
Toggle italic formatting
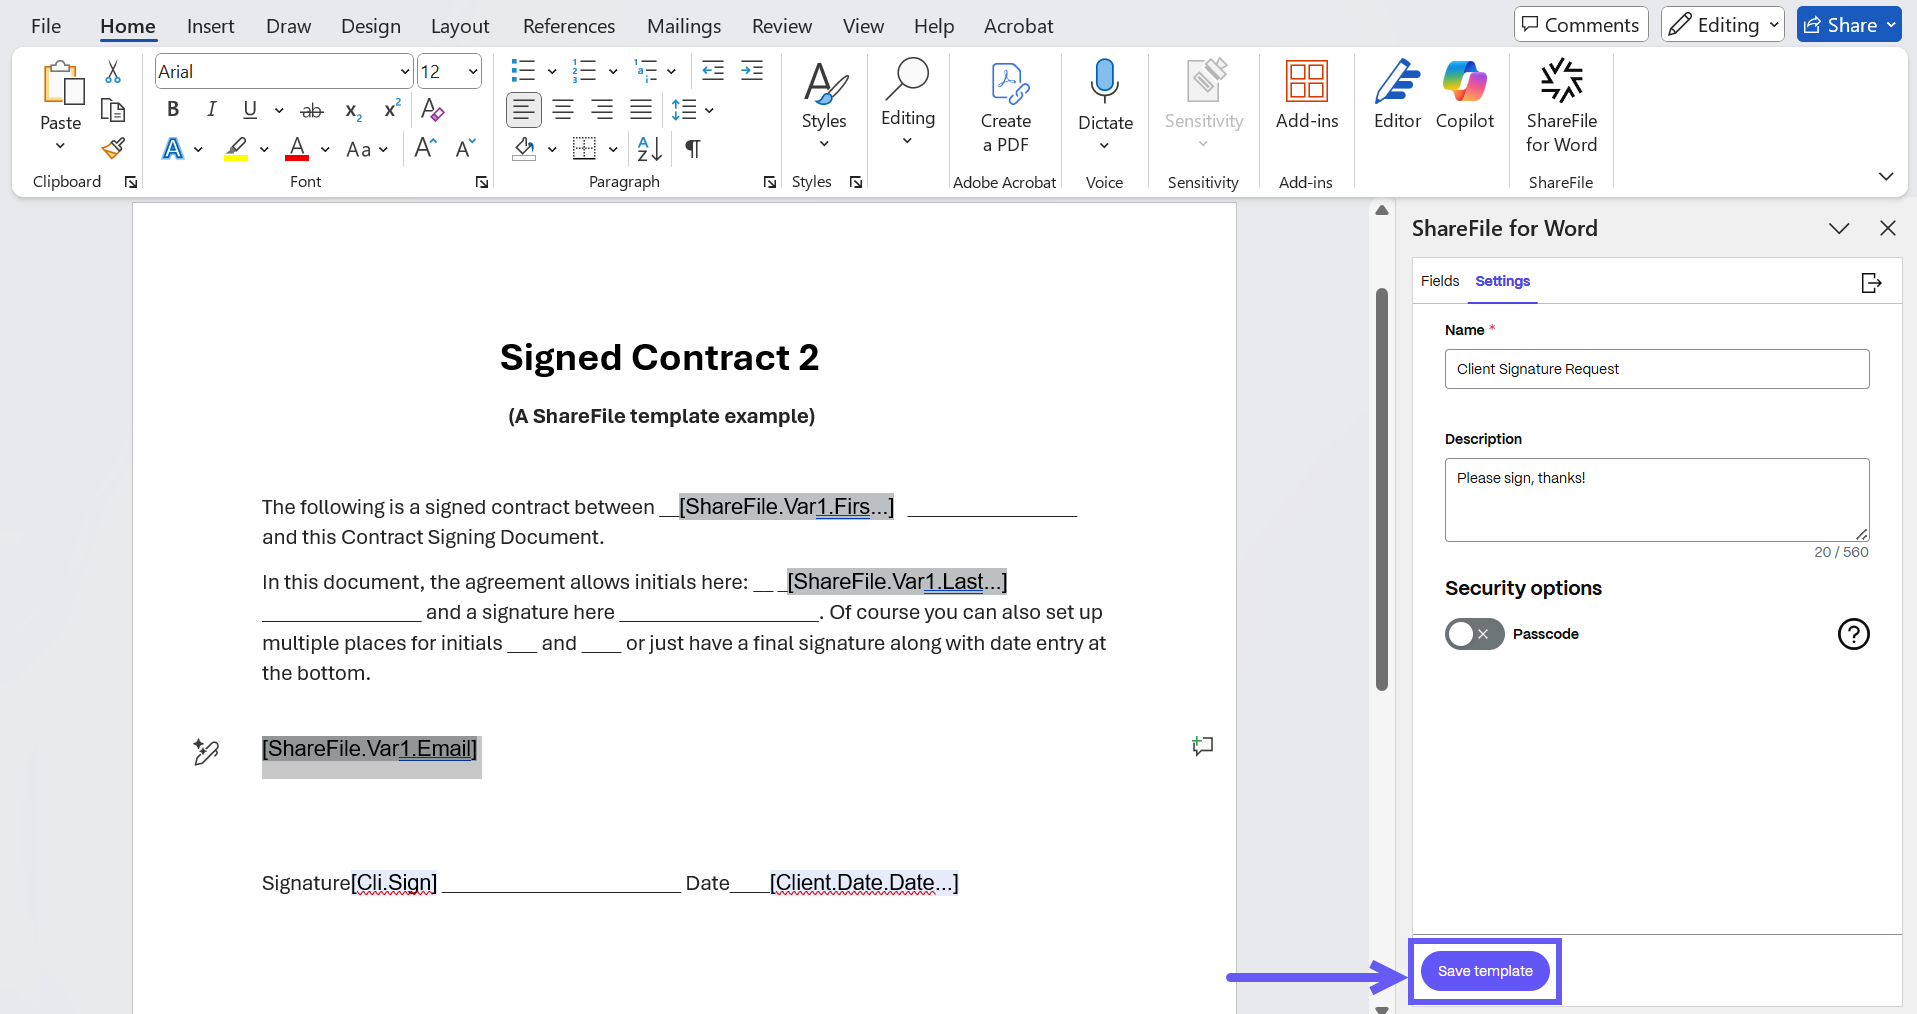211,110
